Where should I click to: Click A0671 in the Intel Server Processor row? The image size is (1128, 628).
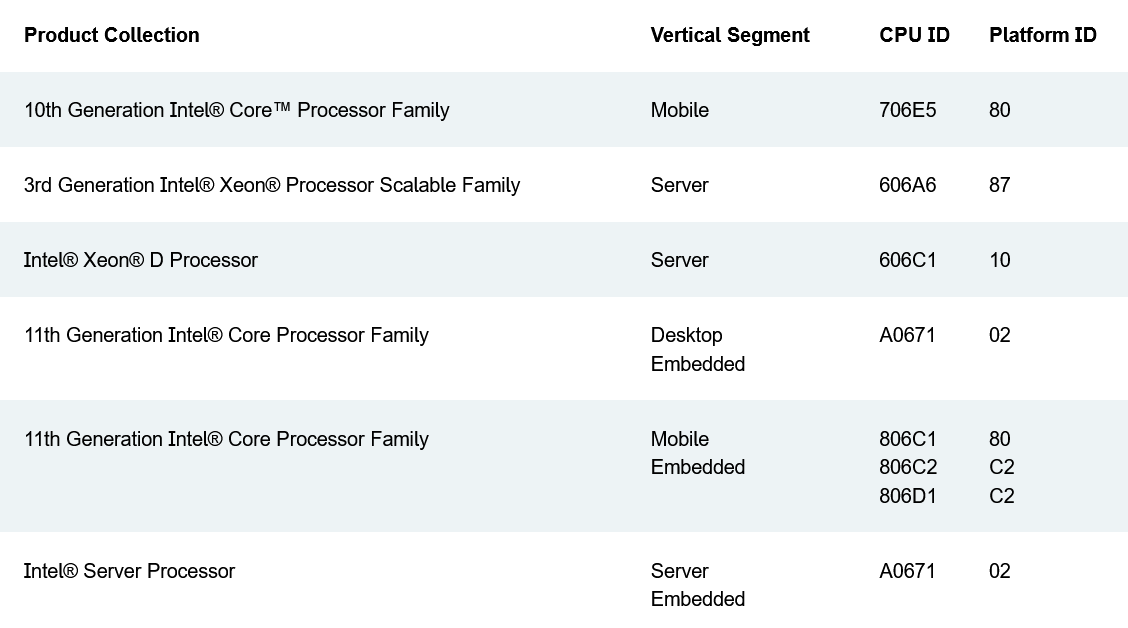point(907,571)
